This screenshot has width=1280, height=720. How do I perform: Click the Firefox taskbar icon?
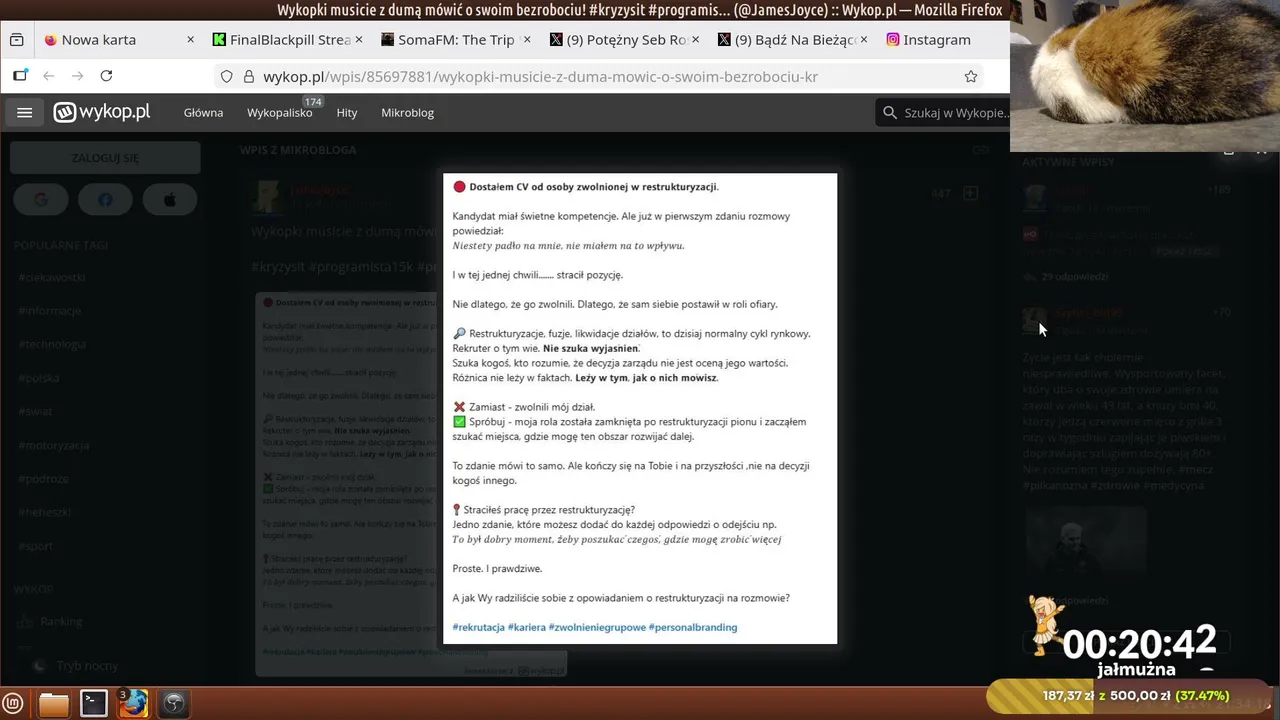tap(134, 704)
